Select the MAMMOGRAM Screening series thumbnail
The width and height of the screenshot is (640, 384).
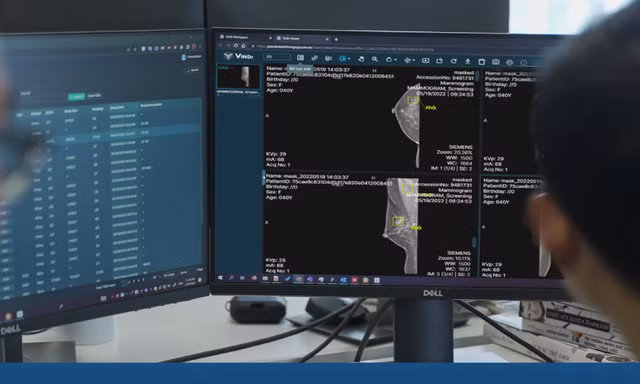239,76
